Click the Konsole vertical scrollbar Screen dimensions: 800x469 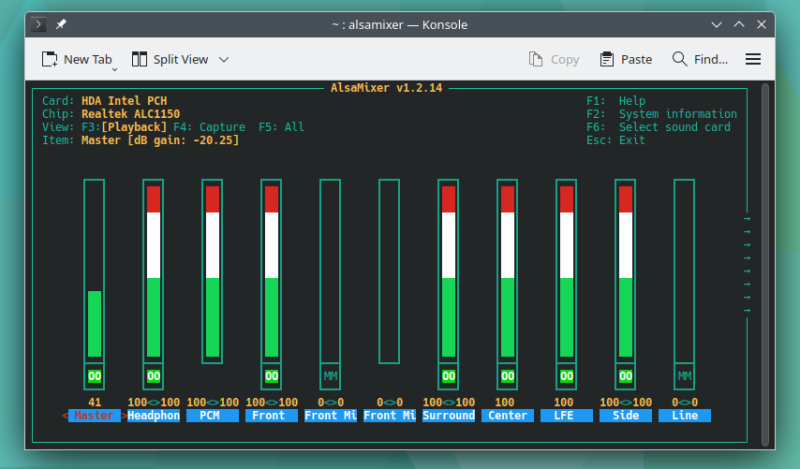tap(765, 264)
